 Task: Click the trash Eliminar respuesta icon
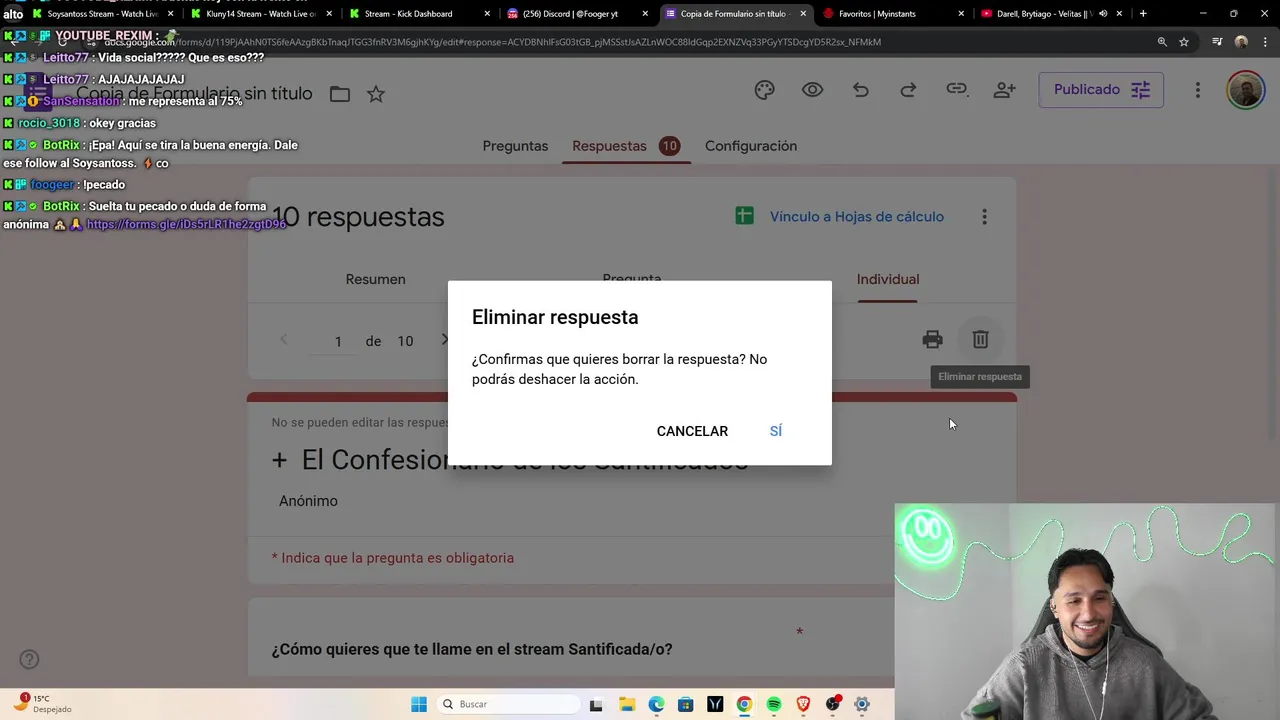pyautogui.click(x=980, y=340)
